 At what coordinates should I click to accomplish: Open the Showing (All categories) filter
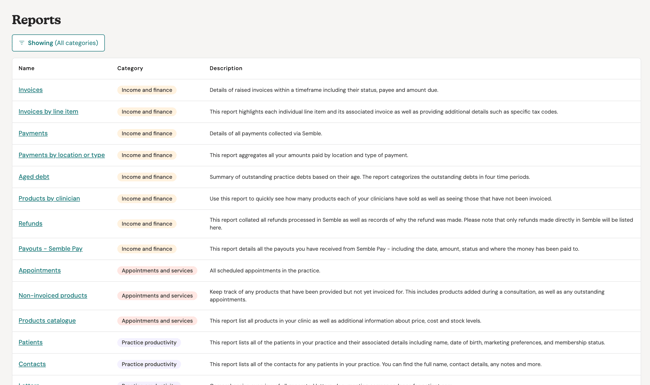tap(58, 43)
